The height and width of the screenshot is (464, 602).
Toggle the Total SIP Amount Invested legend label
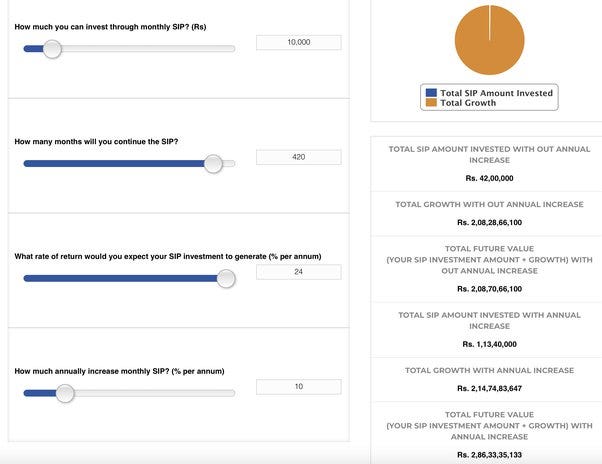496,93
